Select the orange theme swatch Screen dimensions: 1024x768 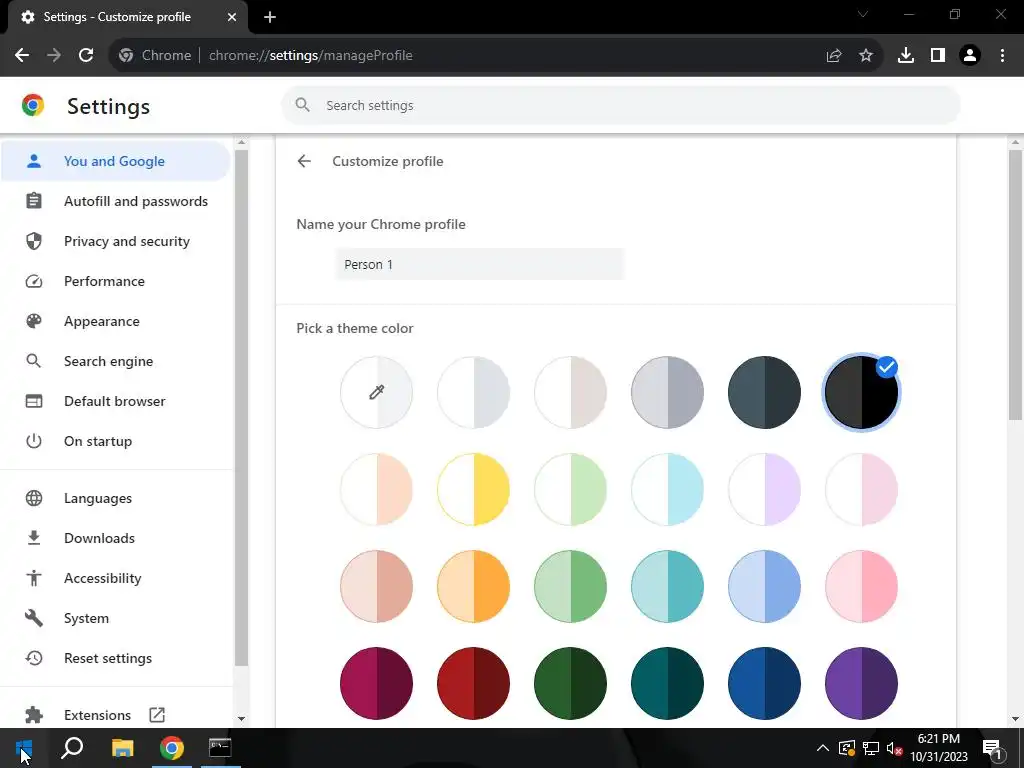[x=473, y=586]
